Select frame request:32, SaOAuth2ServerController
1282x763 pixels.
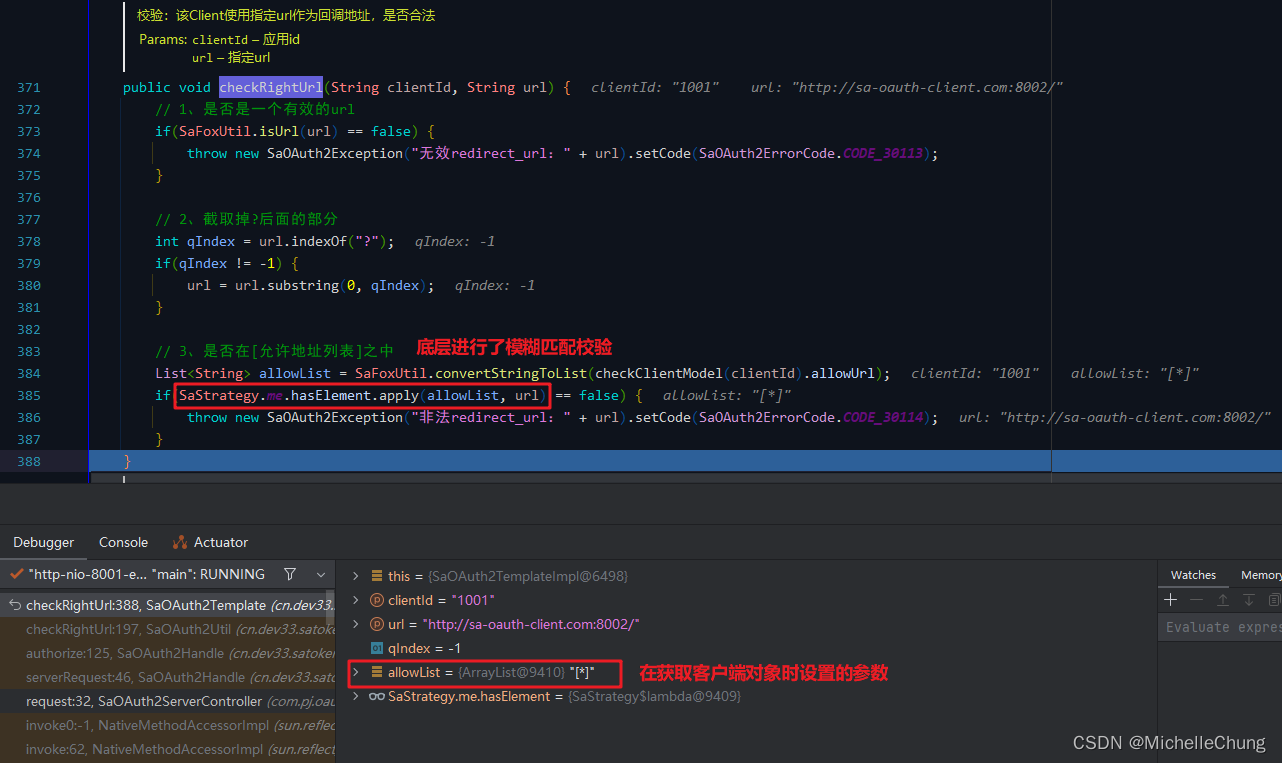[x=167, y=701]
